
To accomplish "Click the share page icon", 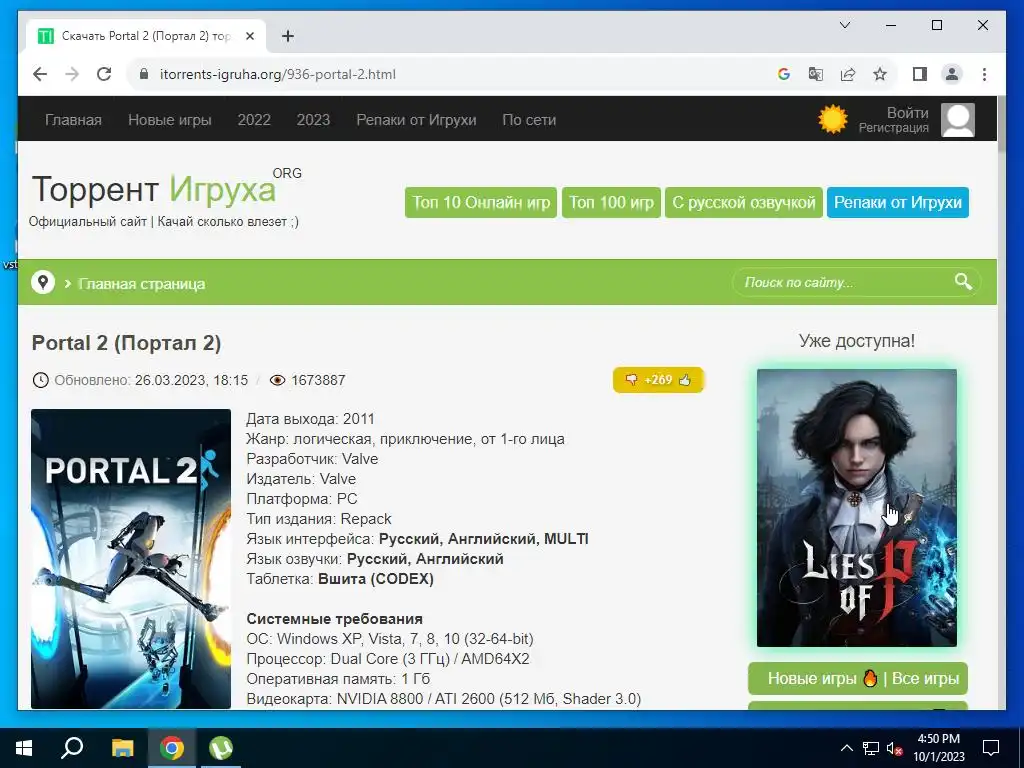I will pos(848,74).
